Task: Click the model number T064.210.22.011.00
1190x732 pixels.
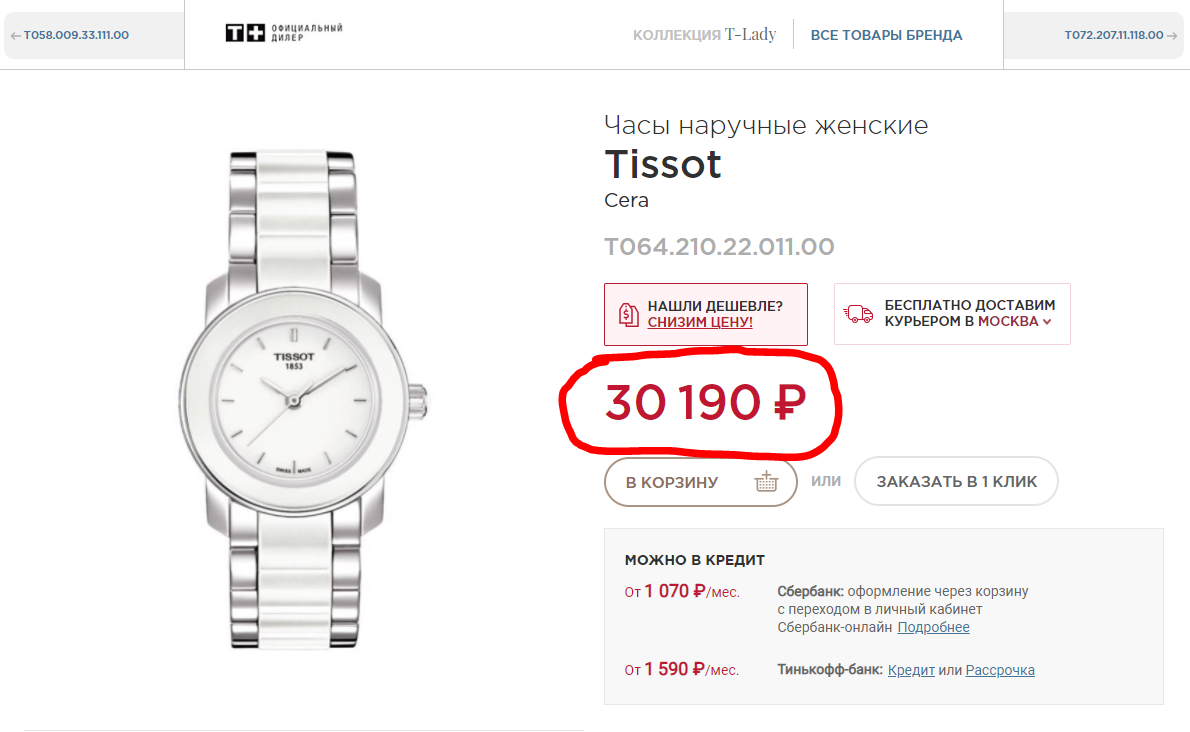Action: pos(719,246)
